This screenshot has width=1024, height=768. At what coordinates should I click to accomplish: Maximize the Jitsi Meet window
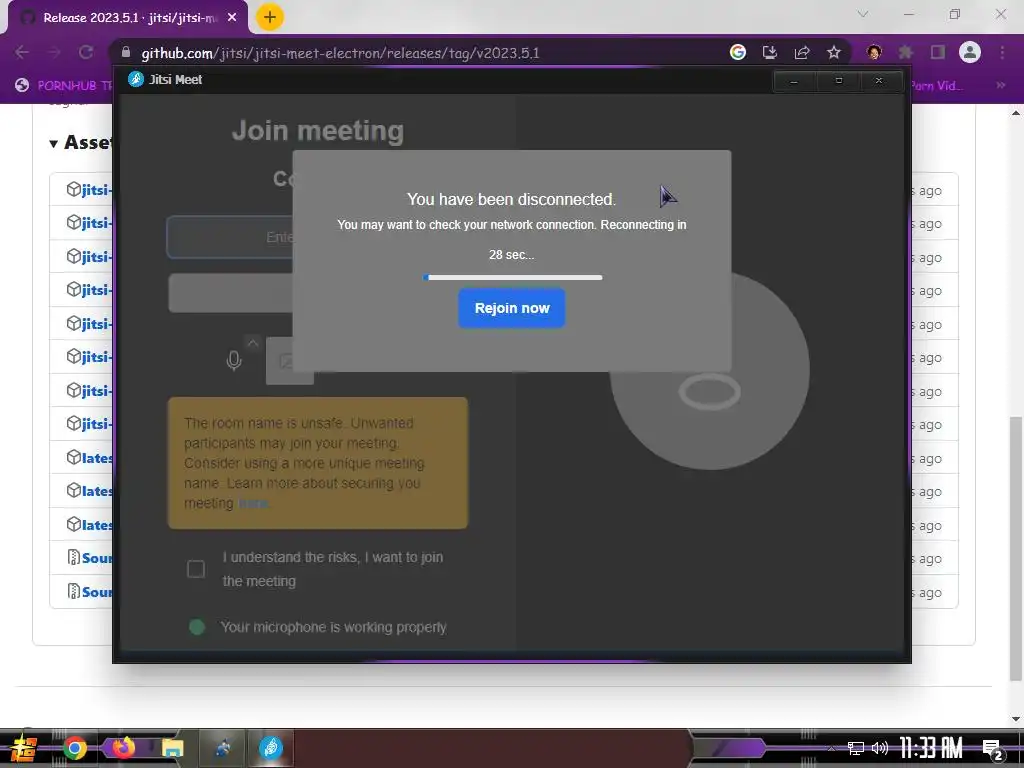pos(839,81)
